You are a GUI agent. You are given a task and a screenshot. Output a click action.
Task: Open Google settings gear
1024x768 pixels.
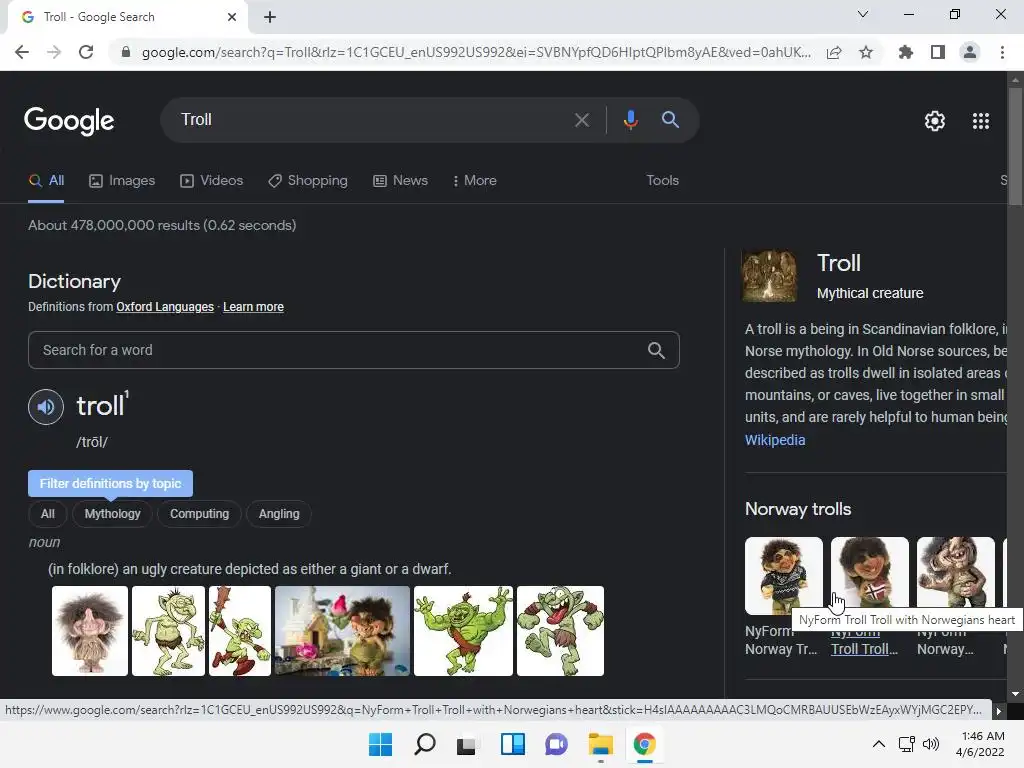tap(935, 121)
